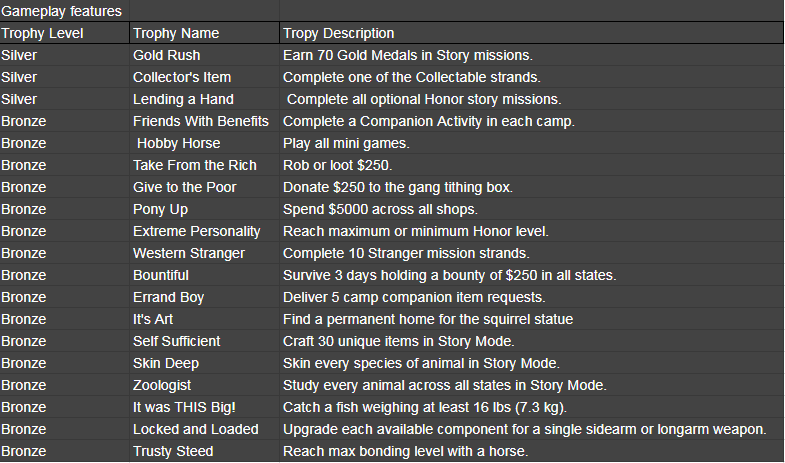The height and width of the screenshot is (463, 785).
Task: Click 'Complete 10 Stranger mission strands.' cell
Action: pyautogui.click(x=406, y=253)
